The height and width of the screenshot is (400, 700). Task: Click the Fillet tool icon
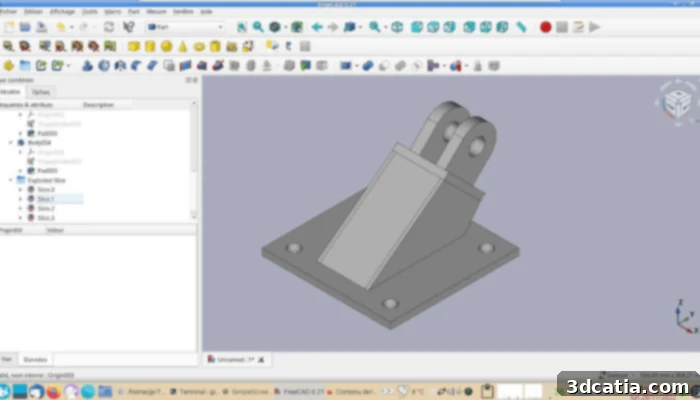coord(136,66)
